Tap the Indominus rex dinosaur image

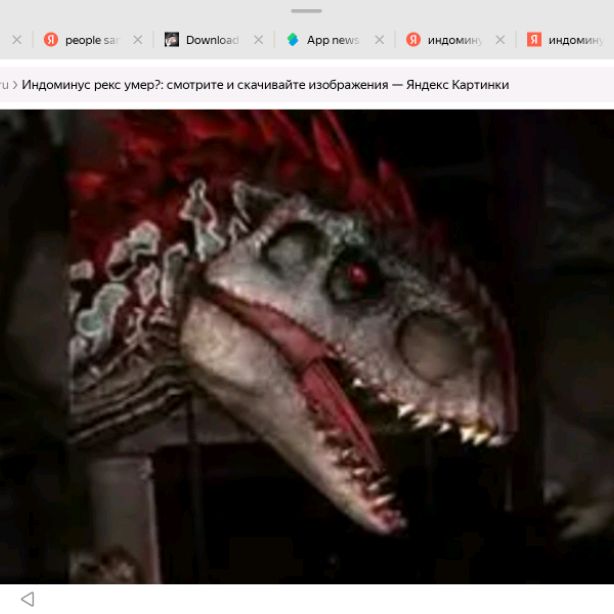pyautogui.click(x=307, y=347)
